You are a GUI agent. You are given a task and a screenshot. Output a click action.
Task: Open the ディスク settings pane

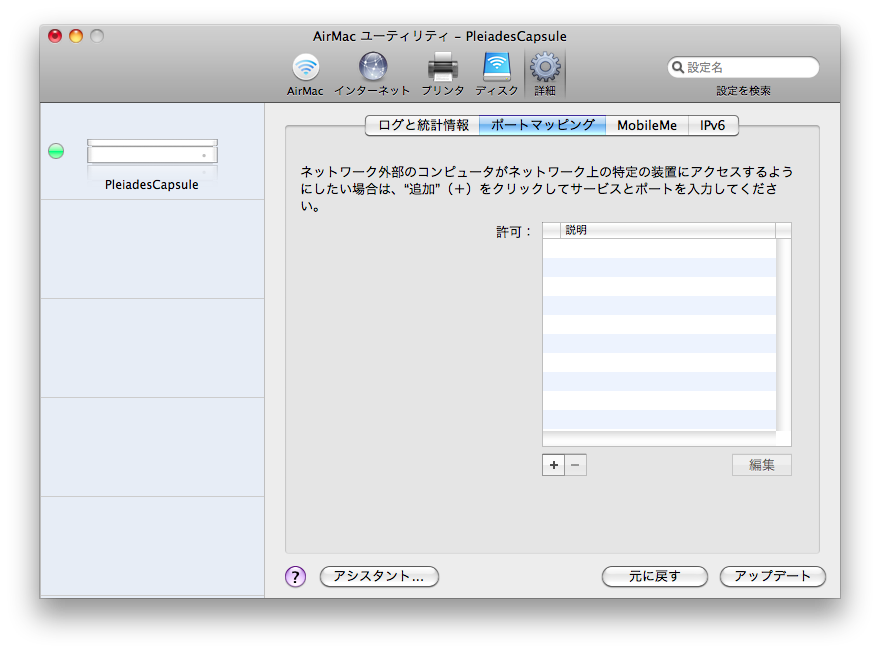point(497,74)
